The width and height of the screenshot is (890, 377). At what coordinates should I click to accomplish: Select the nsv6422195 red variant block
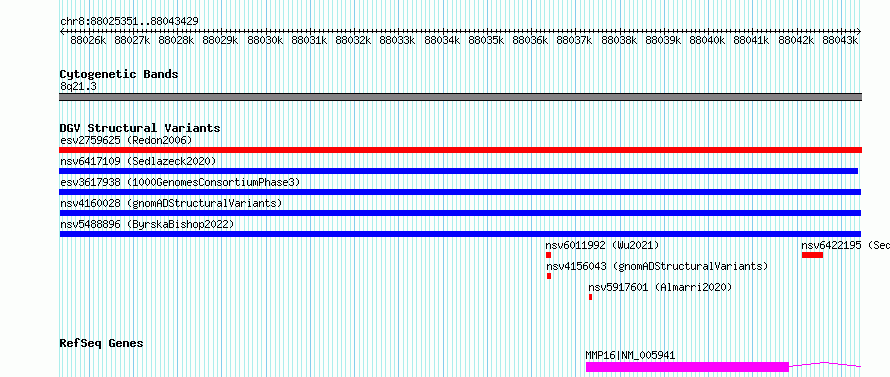point(812,255)
